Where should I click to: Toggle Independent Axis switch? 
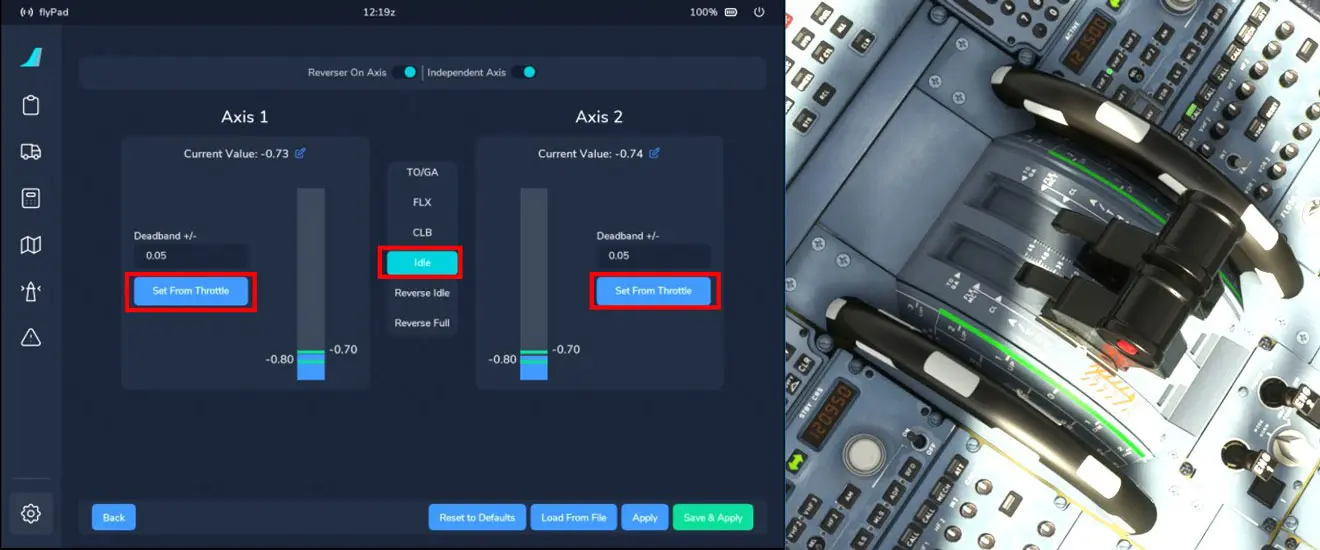pyautogui.click(x=524, y=72)
